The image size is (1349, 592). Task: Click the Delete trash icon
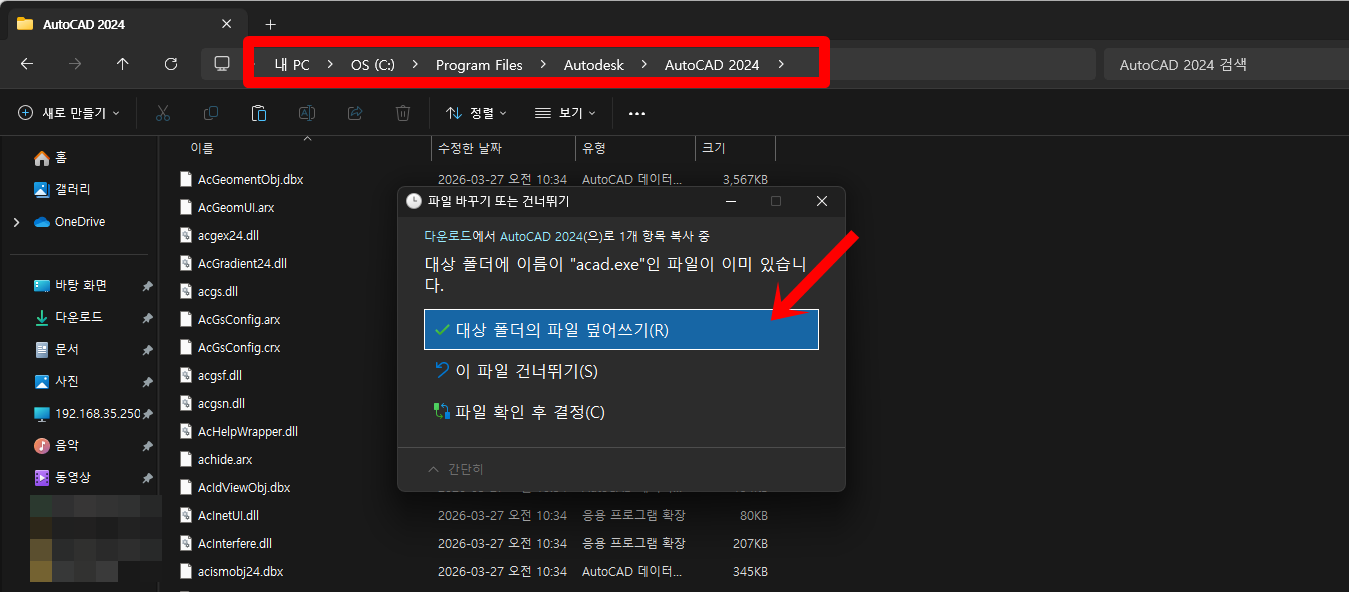point(403,113)
